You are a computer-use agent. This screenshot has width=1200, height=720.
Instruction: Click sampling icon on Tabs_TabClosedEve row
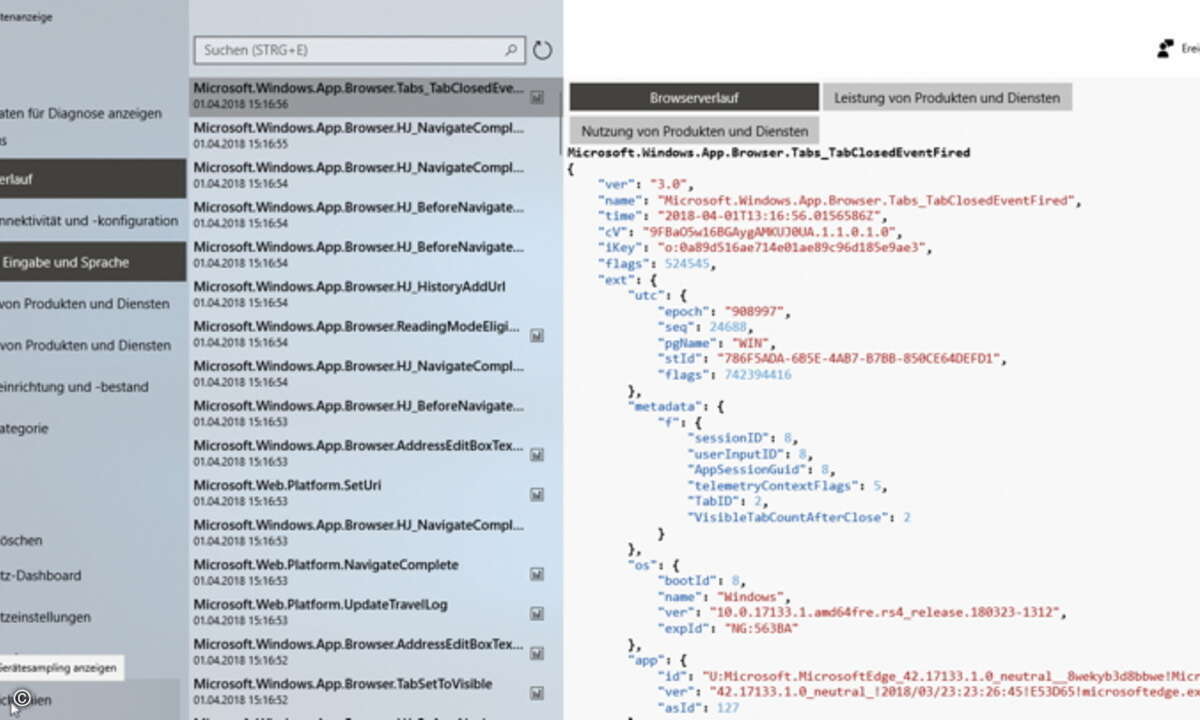pos(537,97)
